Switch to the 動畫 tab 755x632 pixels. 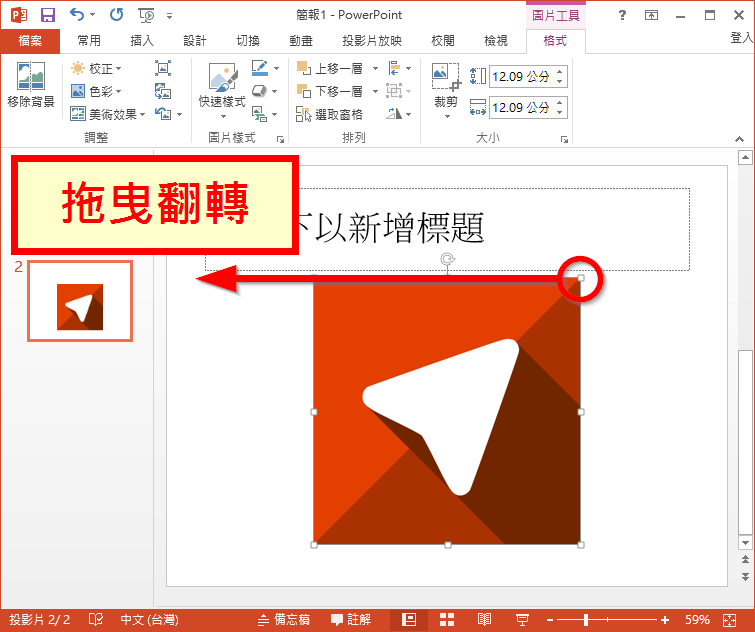click(x=301, y=41)
